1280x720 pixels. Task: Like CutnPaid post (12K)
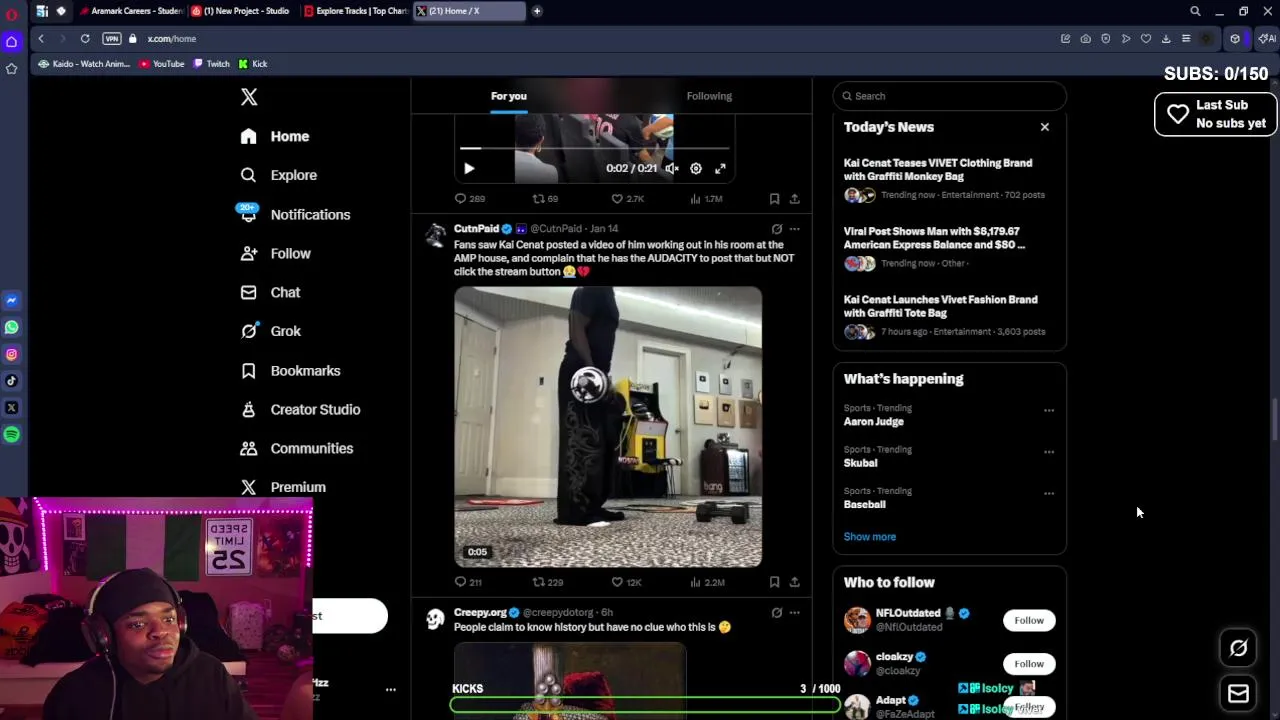pyautogui.click(x=626, y=582)
